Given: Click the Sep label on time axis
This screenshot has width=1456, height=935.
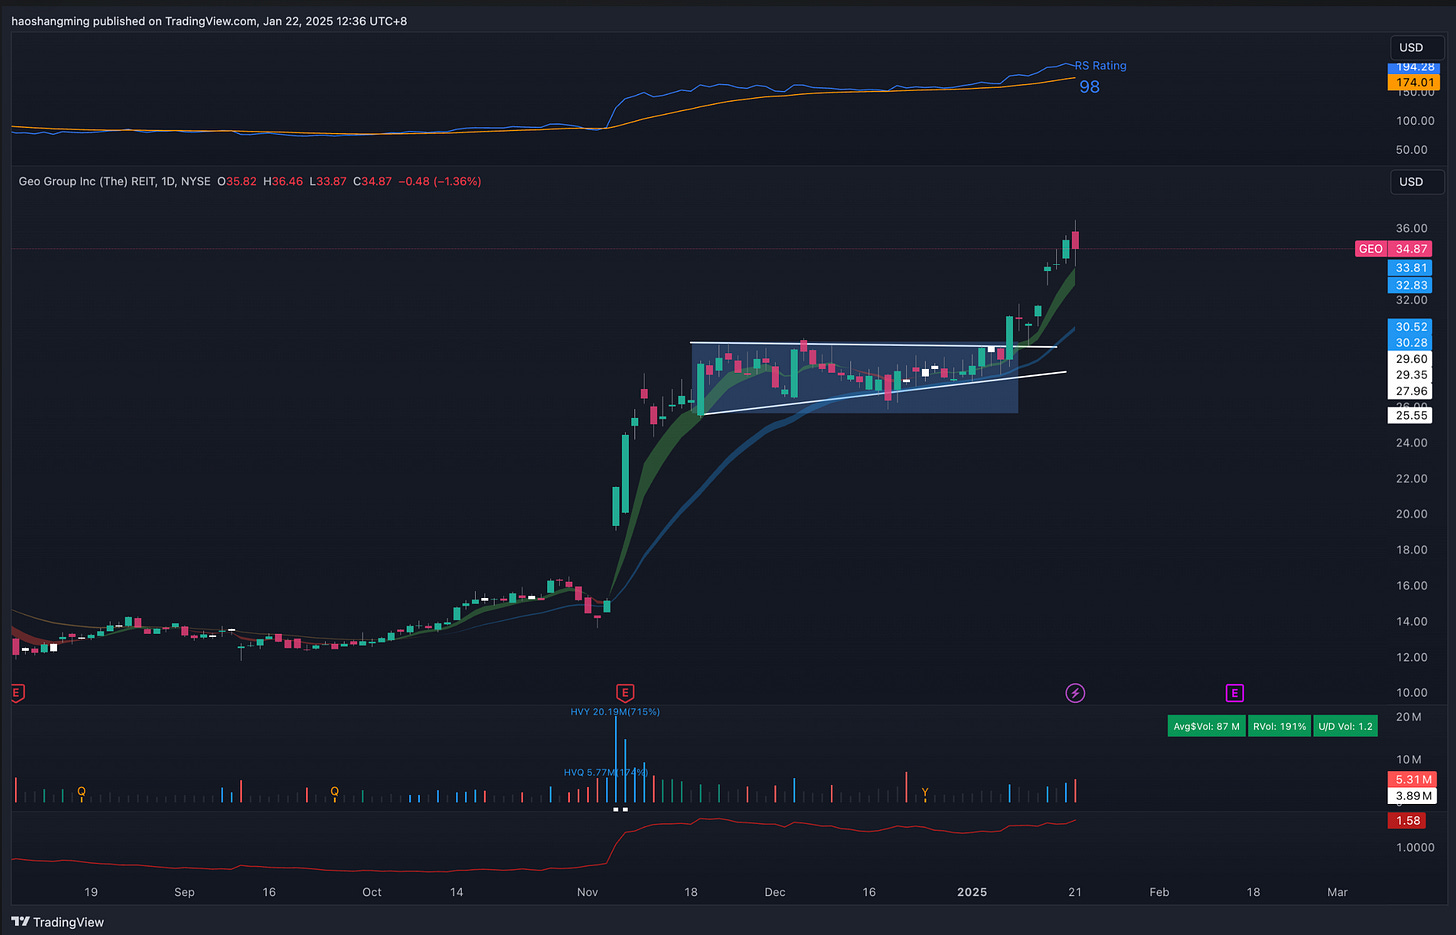Looking at the screenshot, I should pyautogui.click(x=184, y=892).
